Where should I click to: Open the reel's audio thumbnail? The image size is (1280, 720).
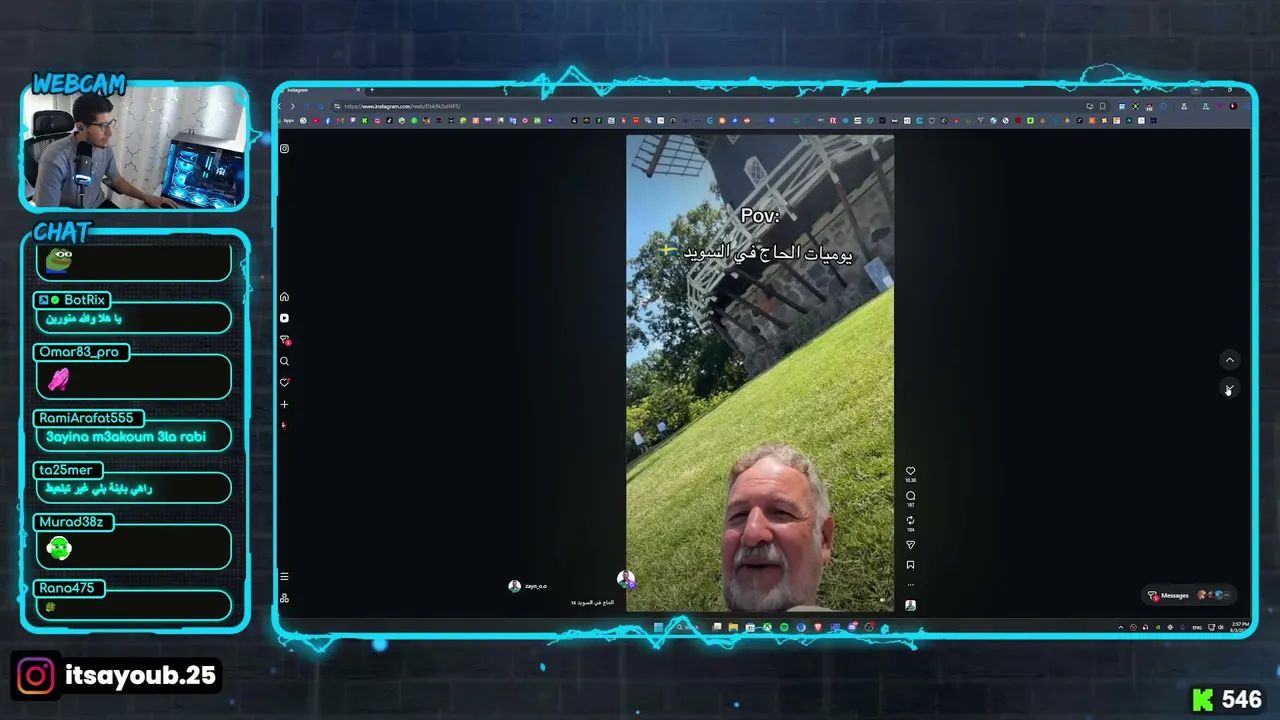tap(910, 605)
